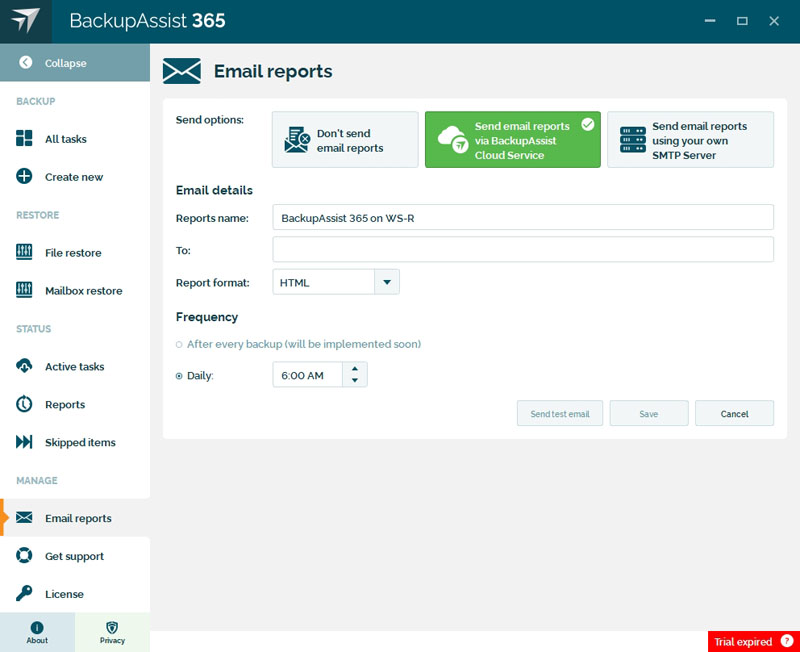Open Active tasks page
The height and width of the screenshot is (652, 800).
point(75,366)
